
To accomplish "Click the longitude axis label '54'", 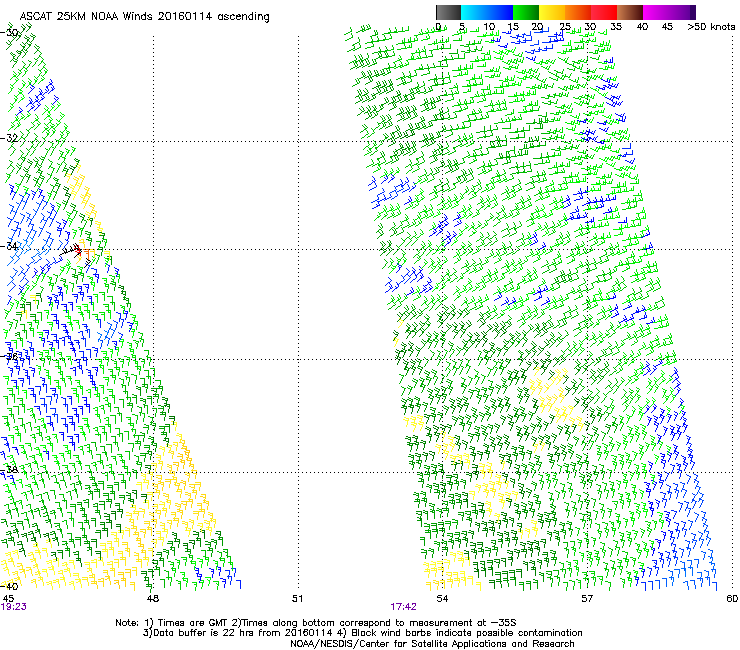I will pyautogui.click(x=442, y=599).
